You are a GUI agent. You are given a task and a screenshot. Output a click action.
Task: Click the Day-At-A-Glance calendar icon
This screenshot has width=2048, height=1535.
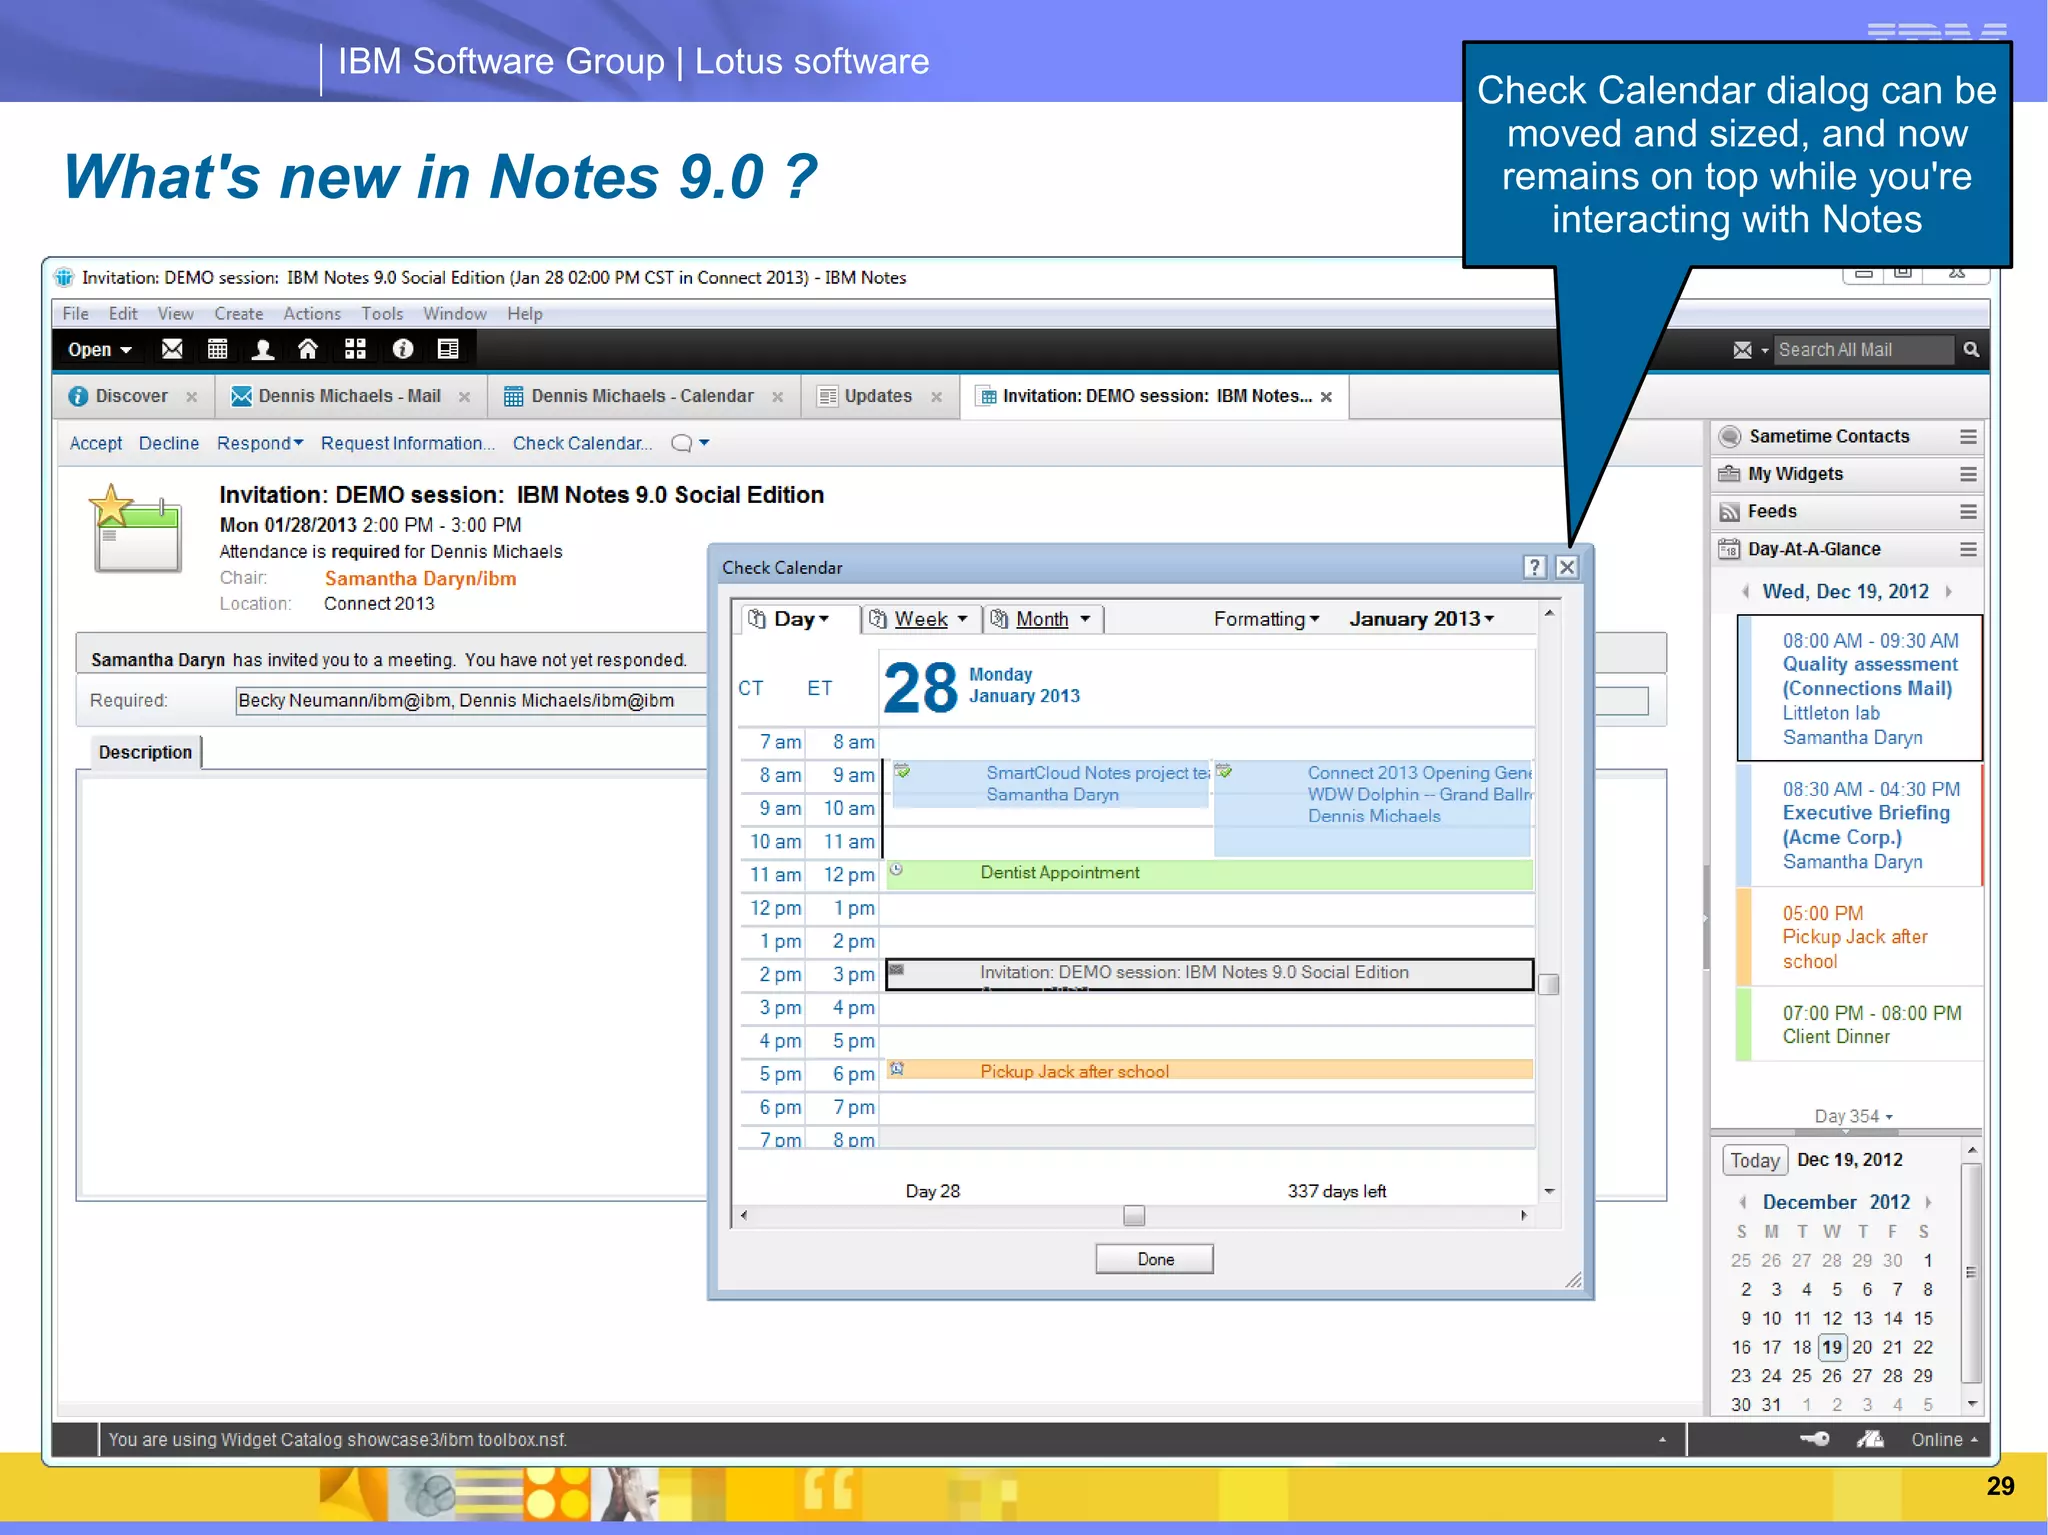(x=1729, y=549)
